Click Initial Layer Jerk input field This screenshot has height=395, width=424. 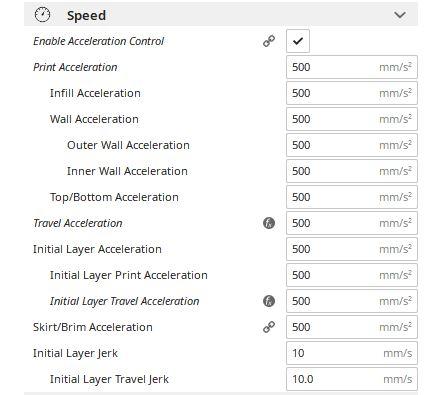352,353
